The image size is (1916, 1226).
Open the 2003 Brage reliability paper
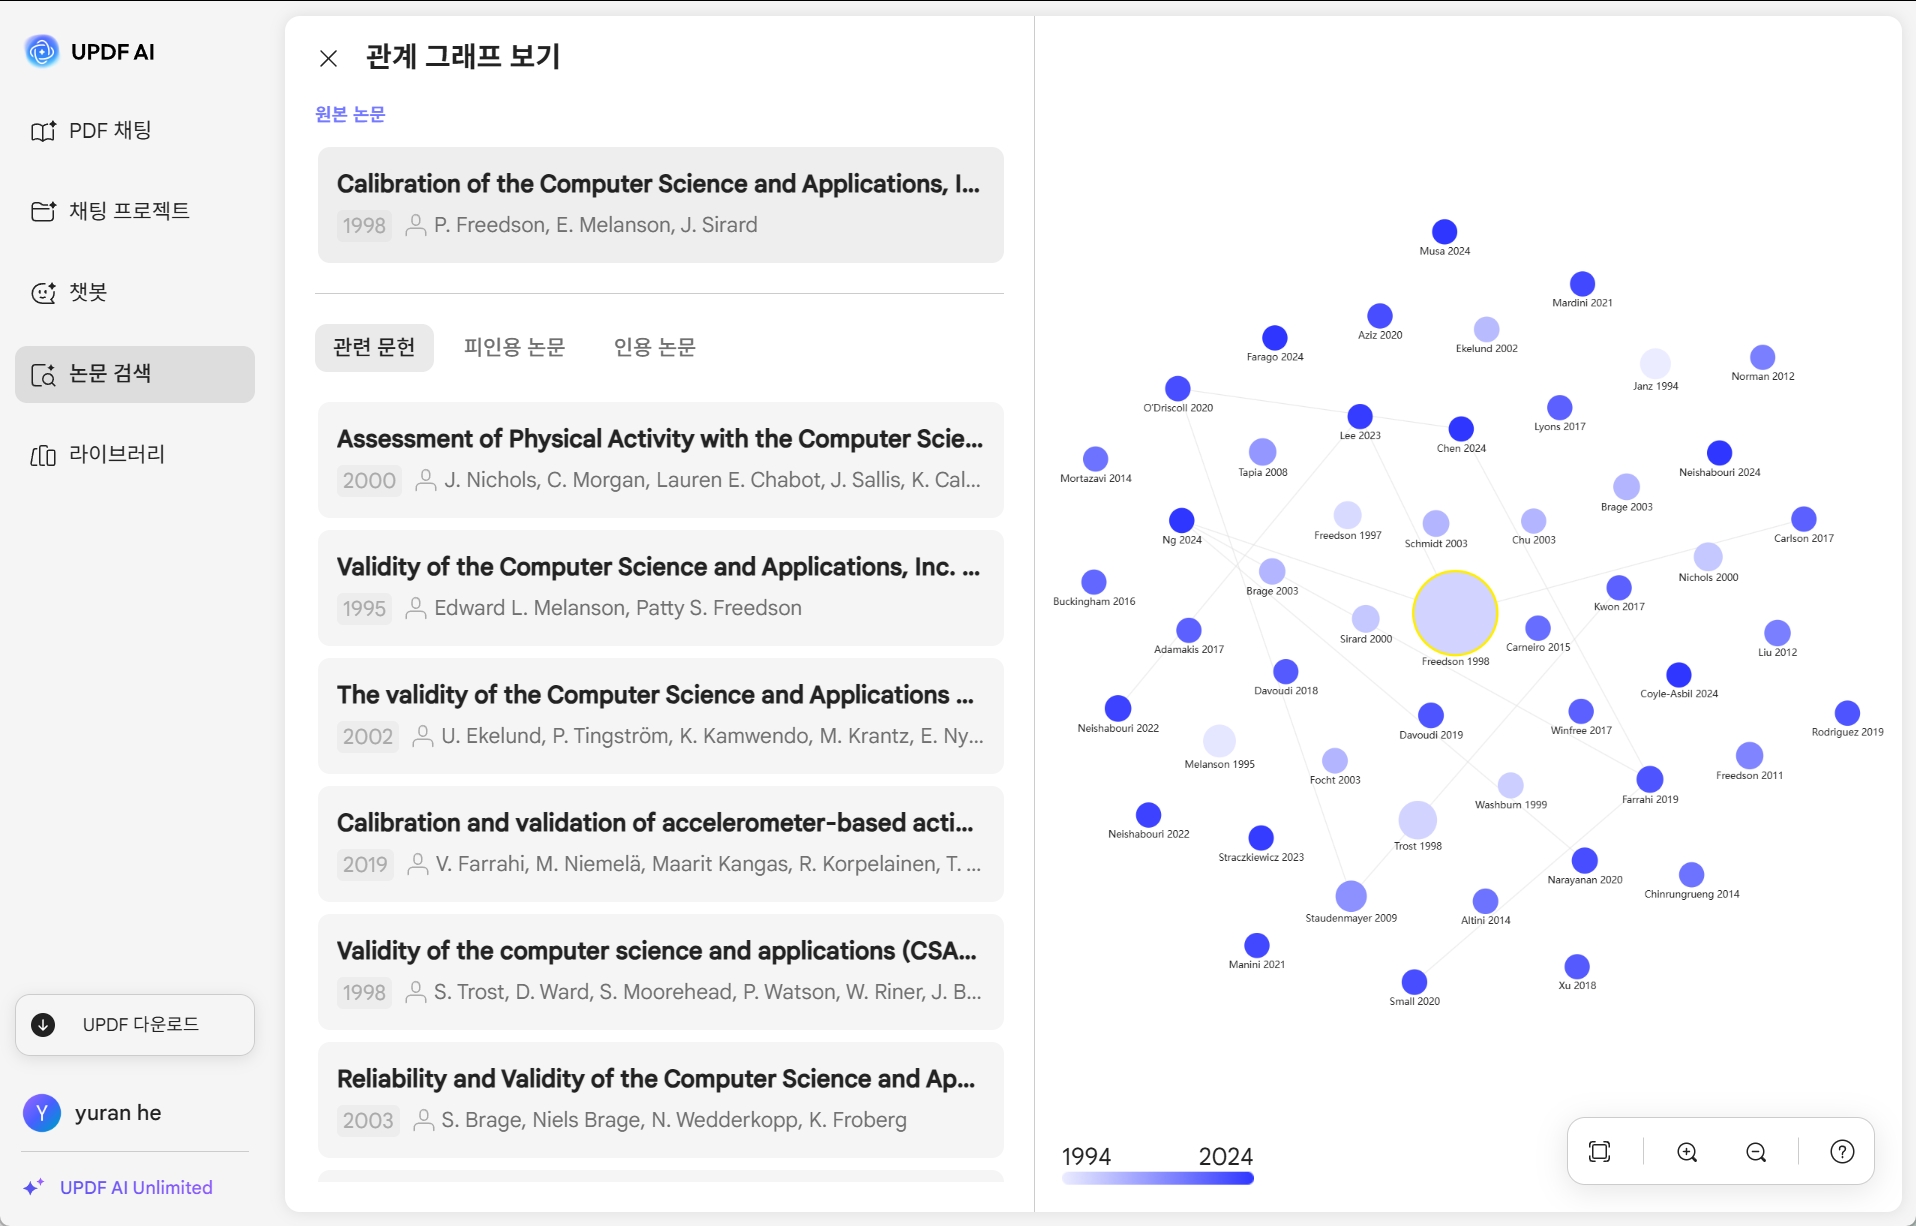(661, 1100)
